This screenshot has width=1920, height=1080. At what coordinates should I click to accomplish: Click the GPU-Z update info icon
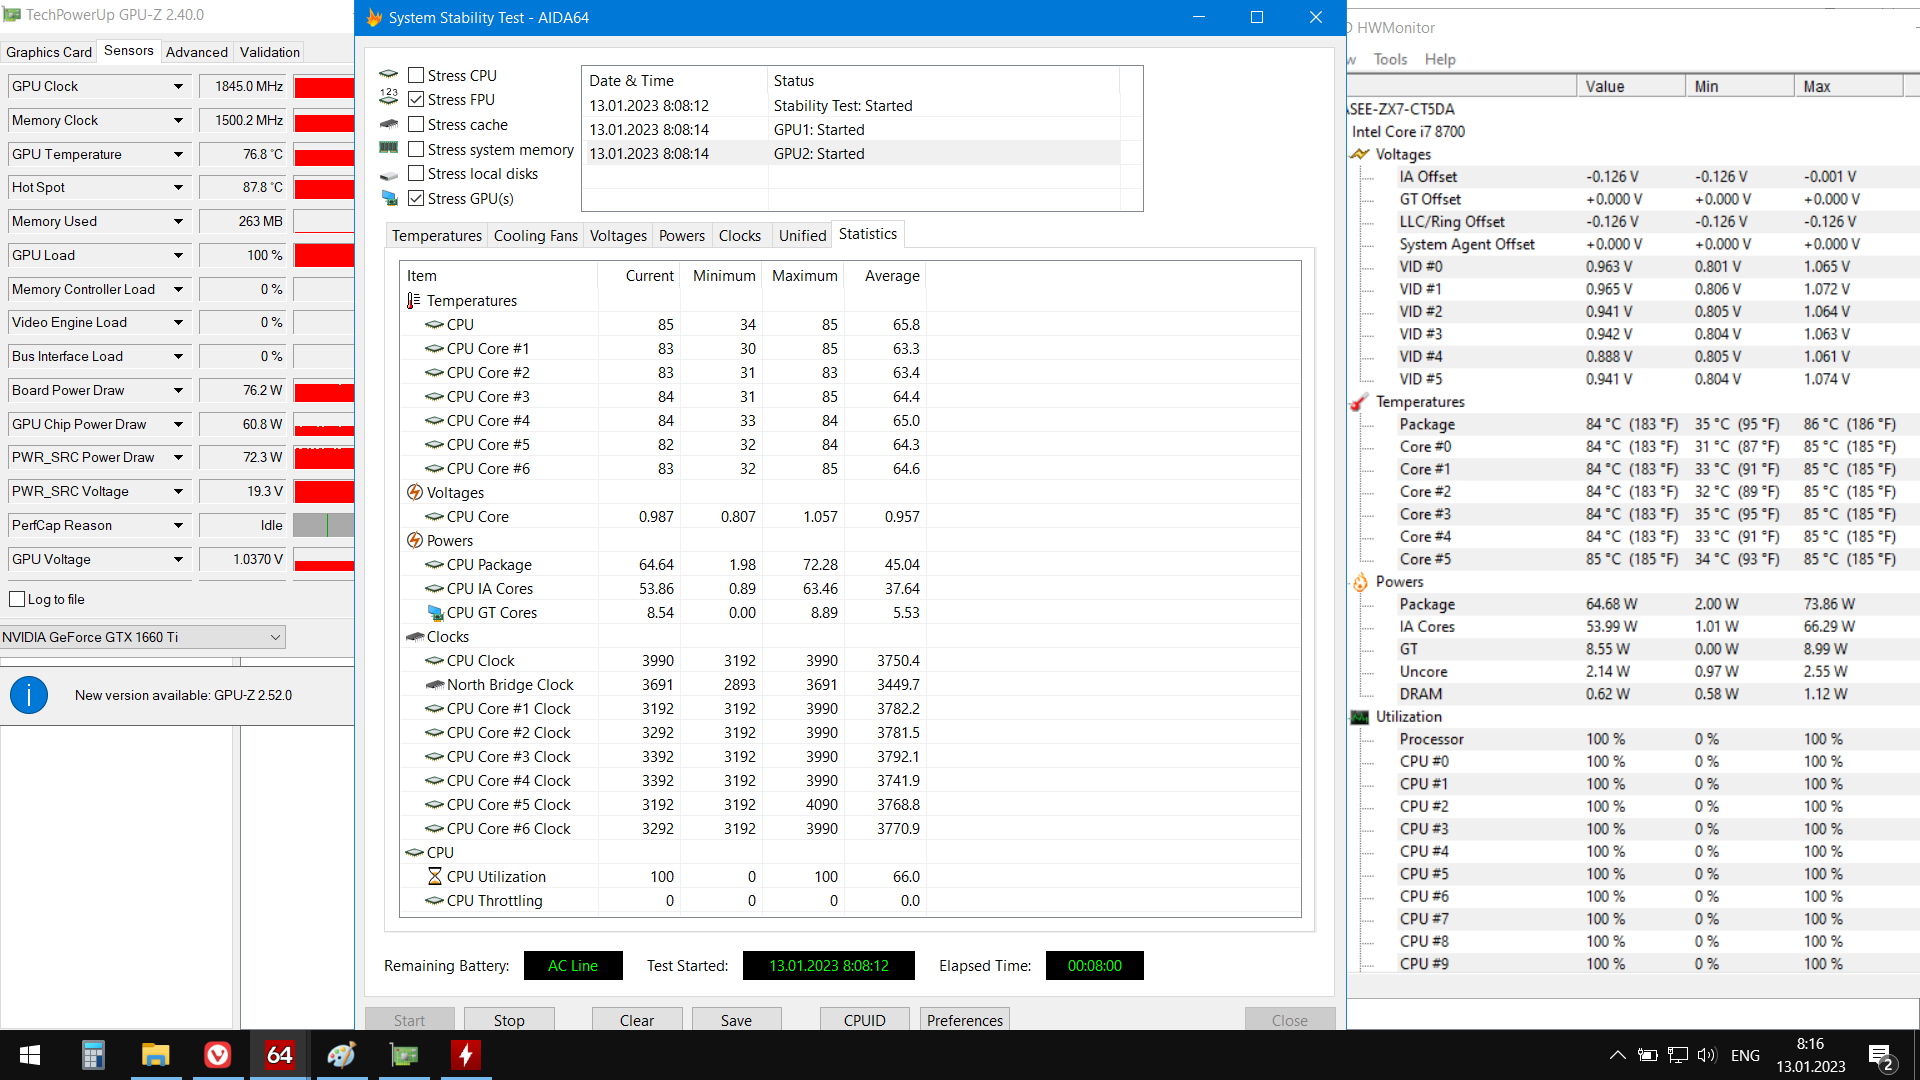(29, 695)
